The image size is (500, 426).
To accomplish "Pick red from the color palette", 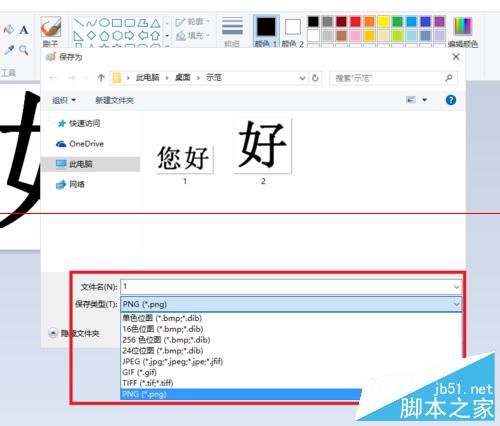I will coord(355,22).
